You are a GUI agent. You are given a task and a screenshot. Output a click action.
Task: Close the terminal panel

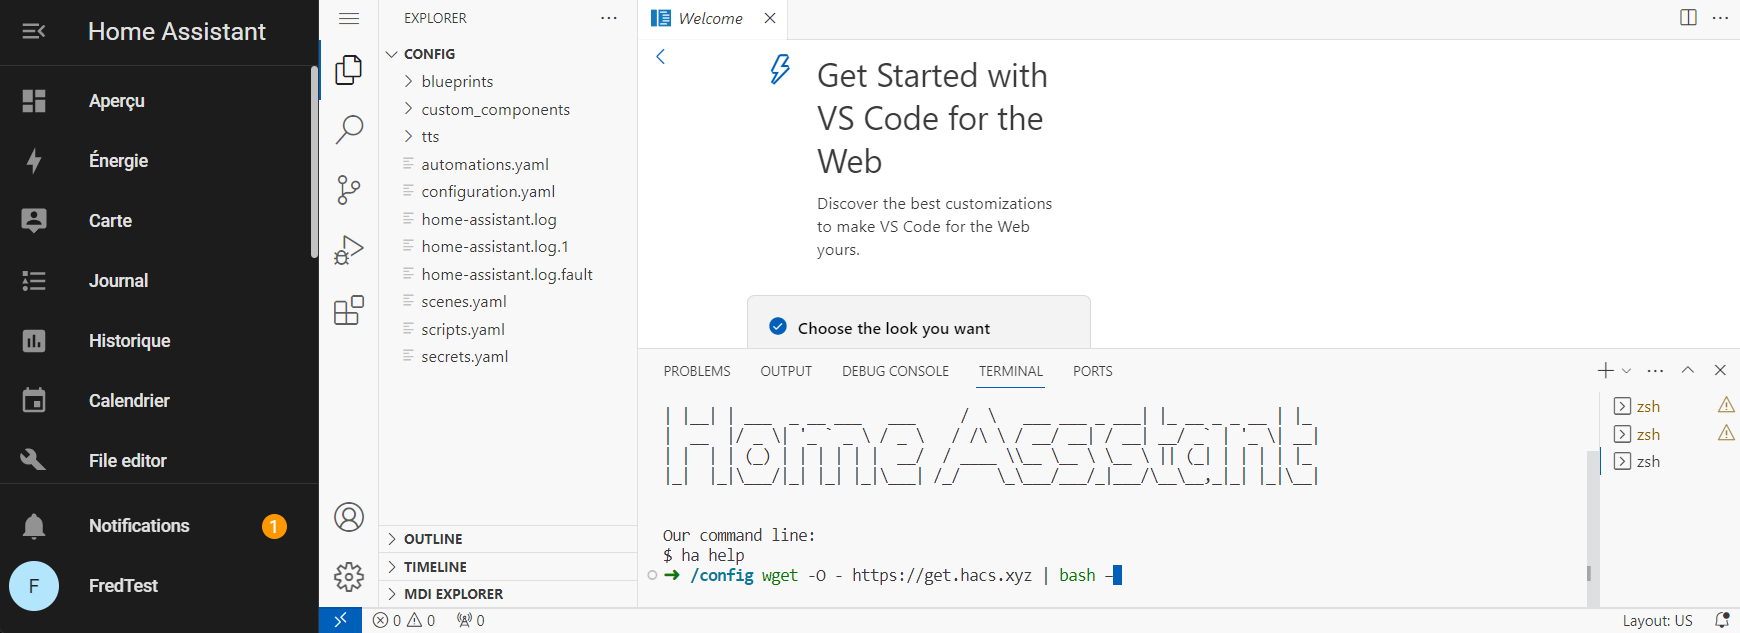click(x=1720, y=370)
